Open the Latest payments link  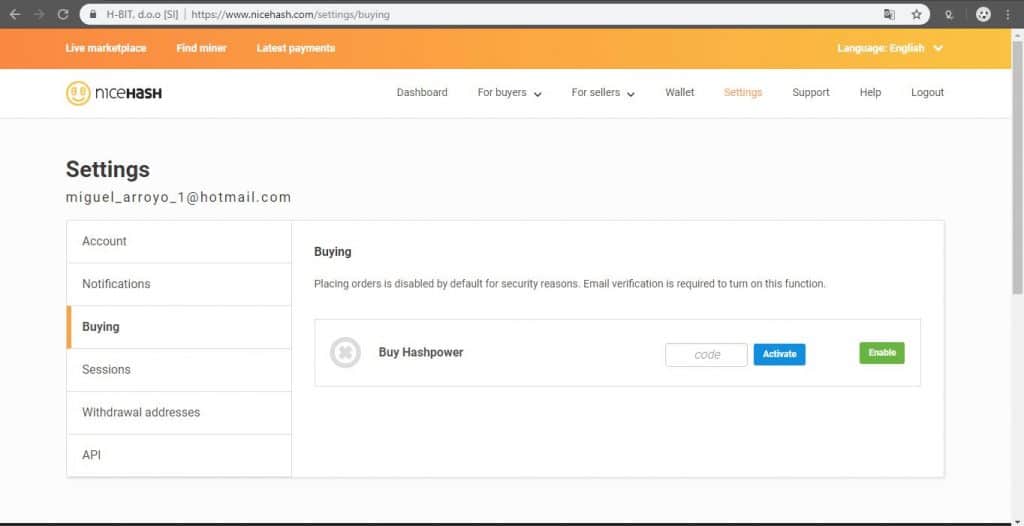tap(295, 48)
